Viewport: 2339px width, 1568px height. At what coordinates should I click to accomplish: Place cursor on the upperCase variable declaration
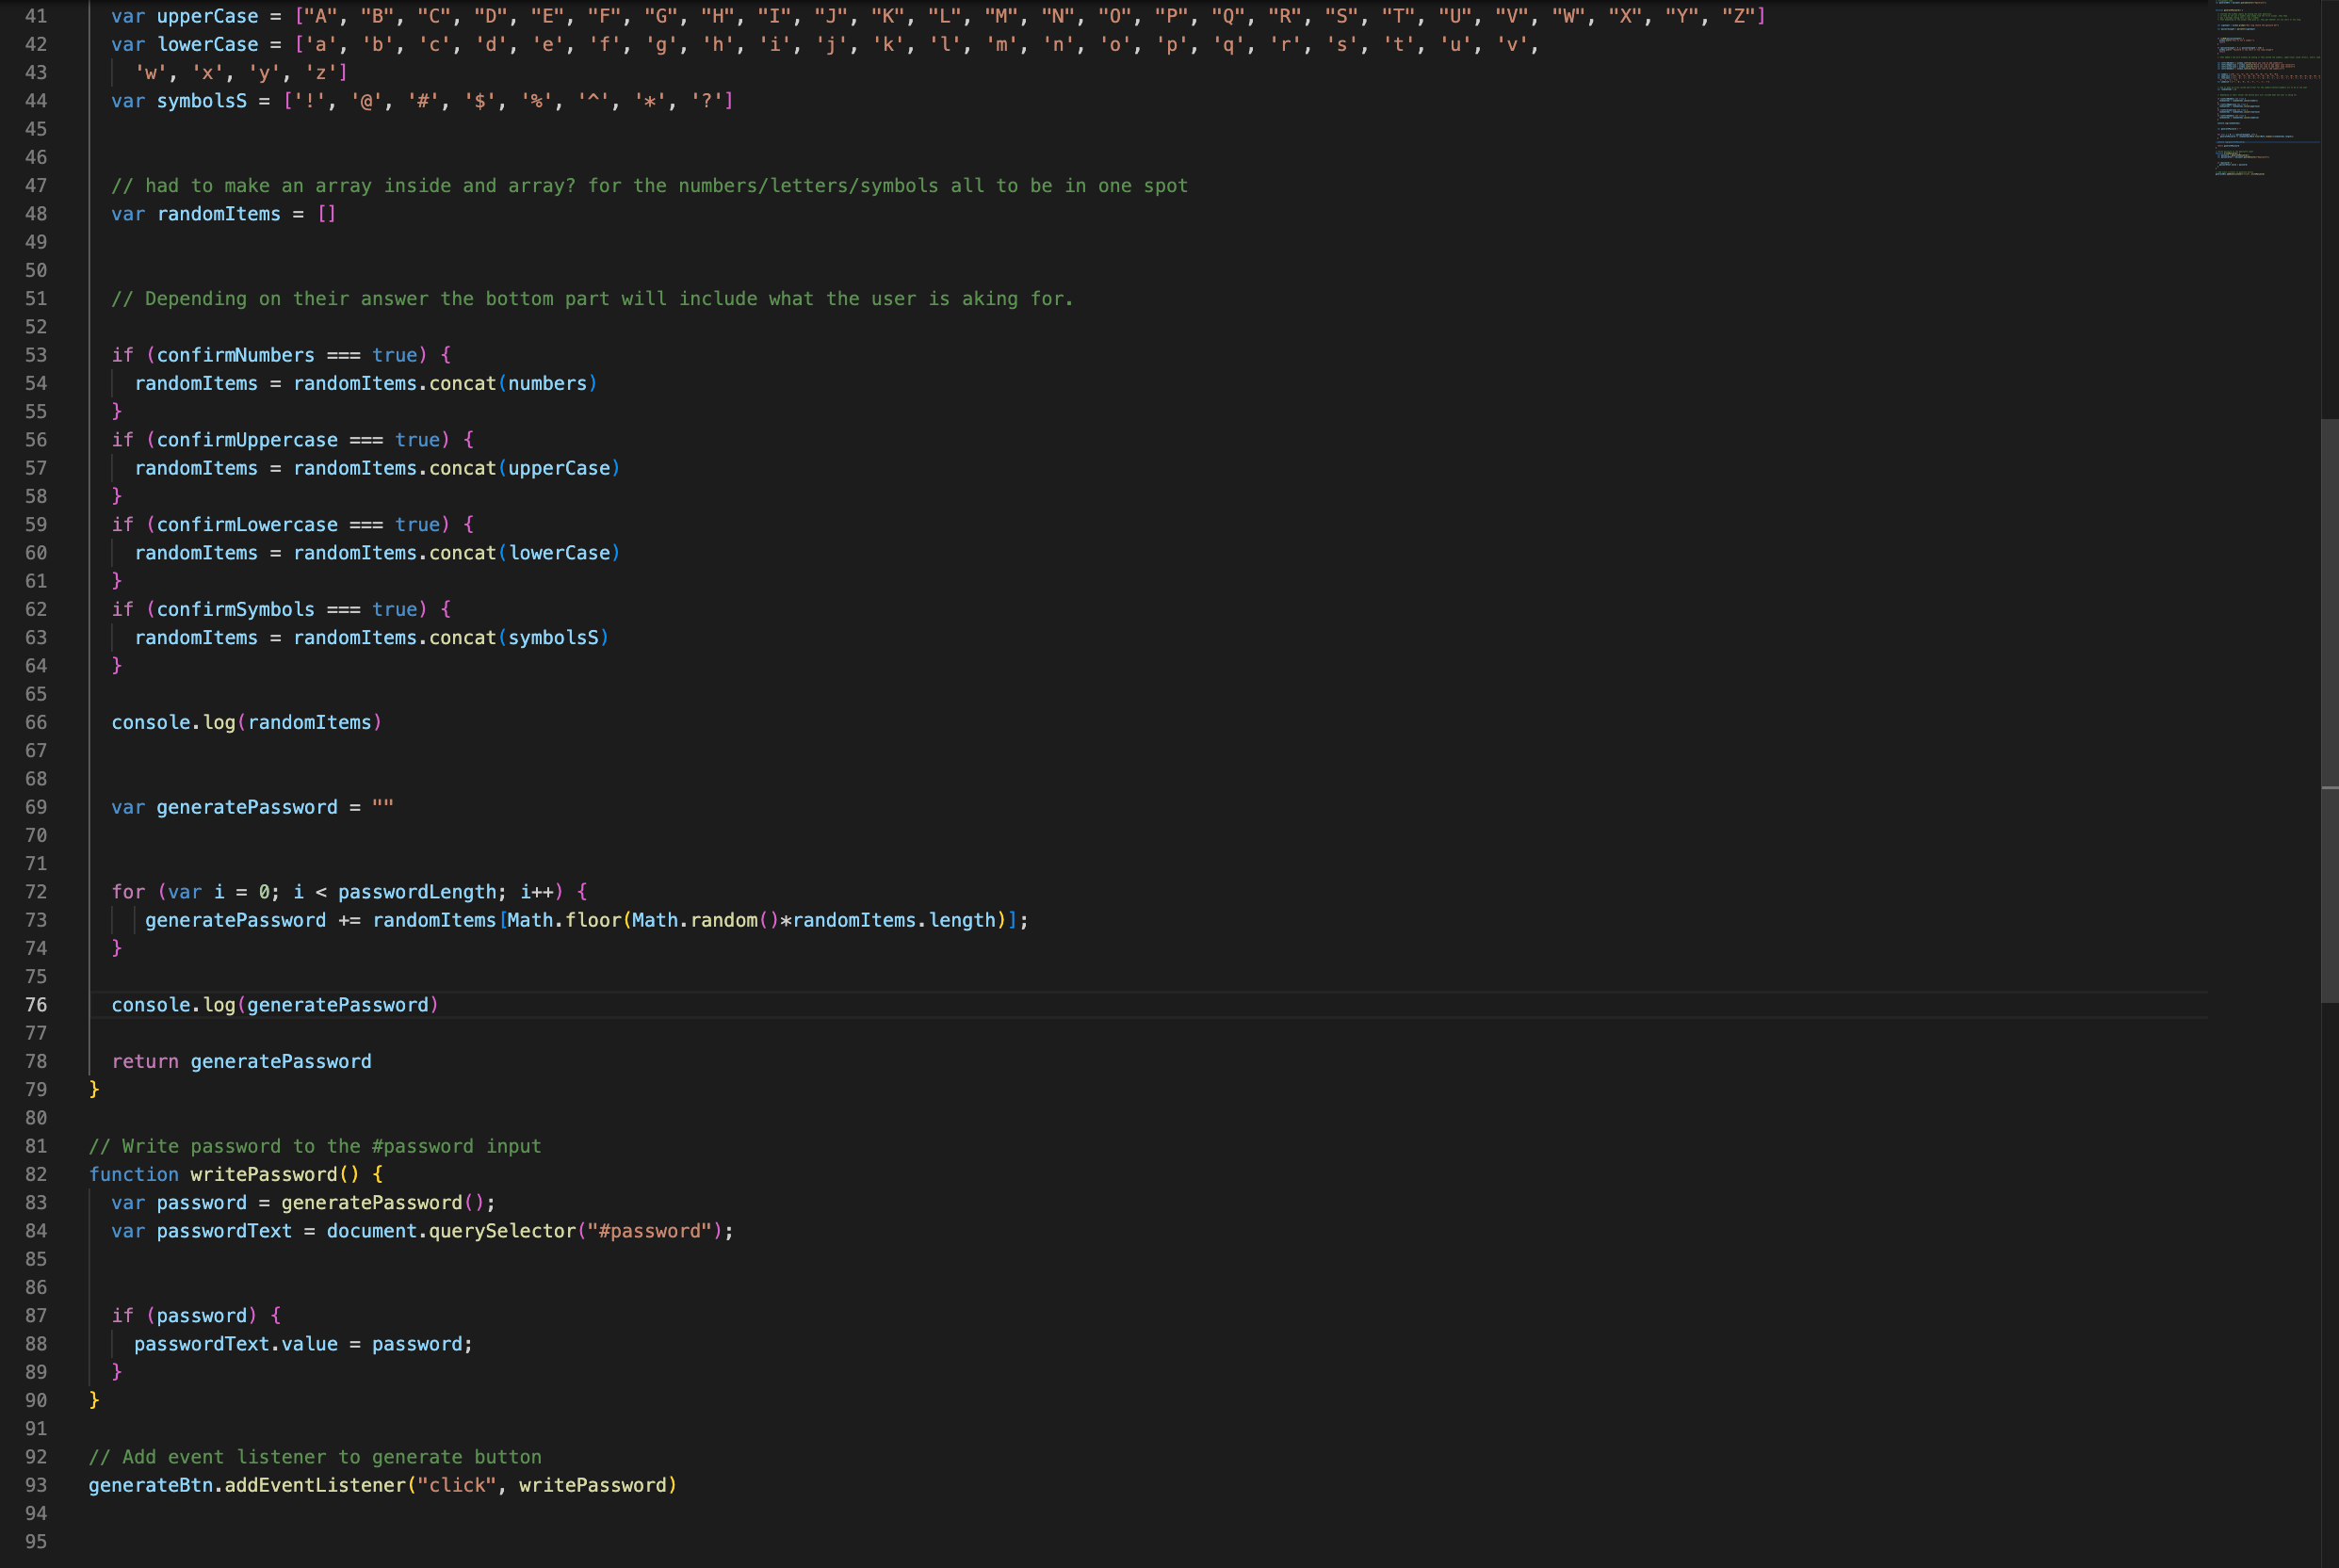point(207,17)
